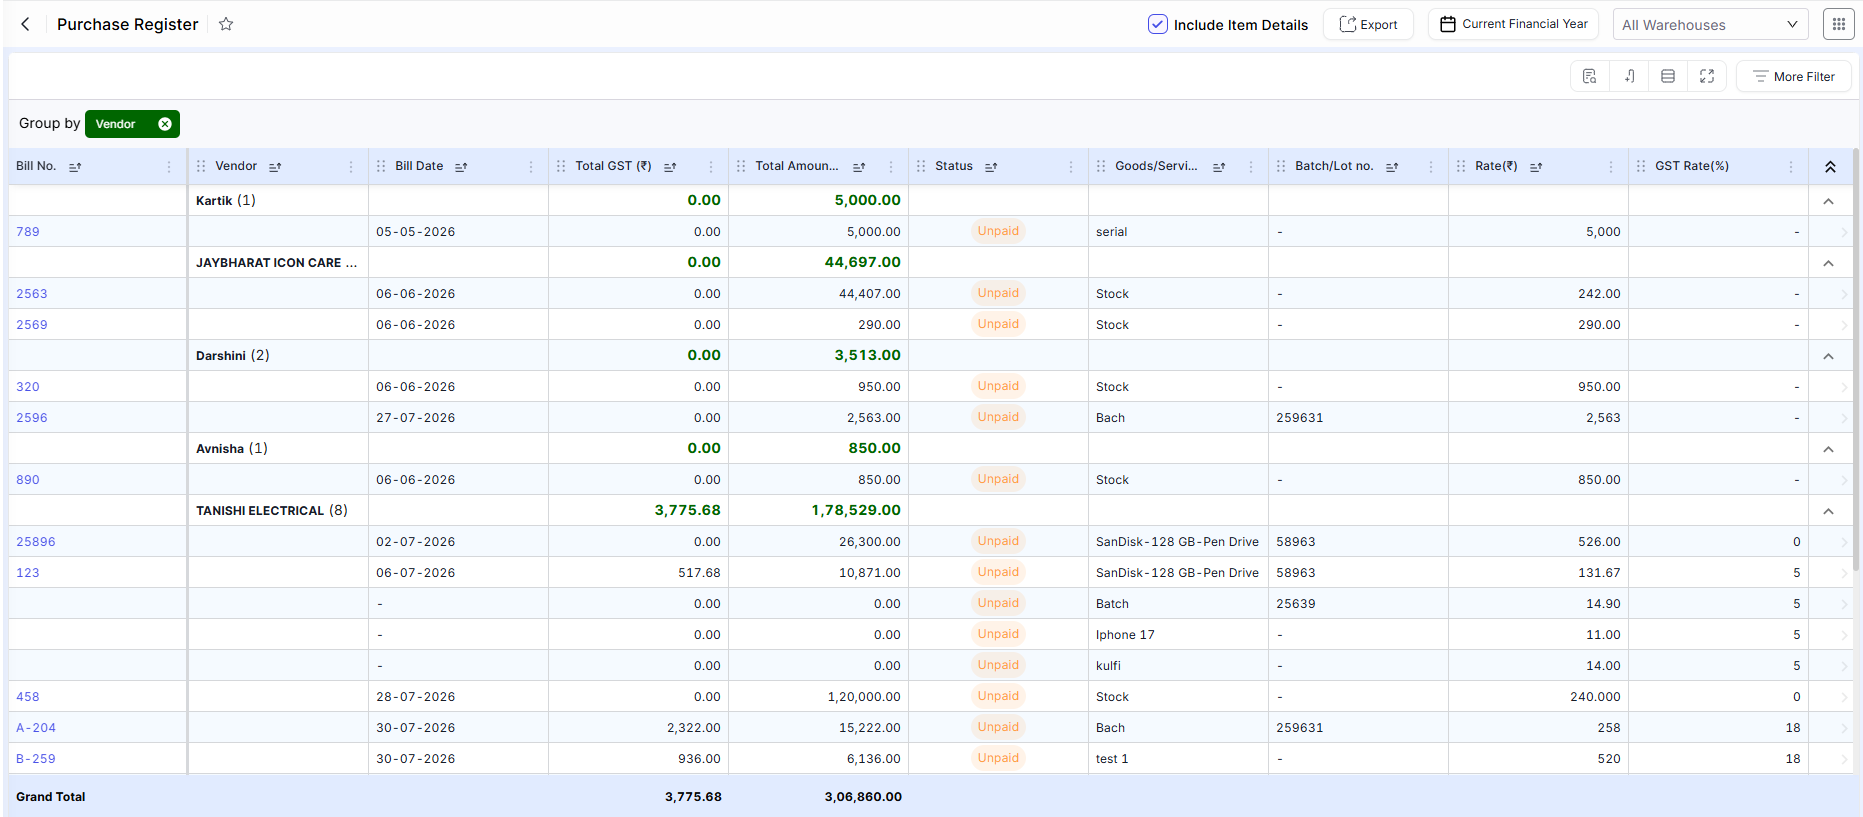1863x817 pixels.
Task: Collapse the Darshini vendor group
Action: pyautogui.click(x=1828, y=356)
